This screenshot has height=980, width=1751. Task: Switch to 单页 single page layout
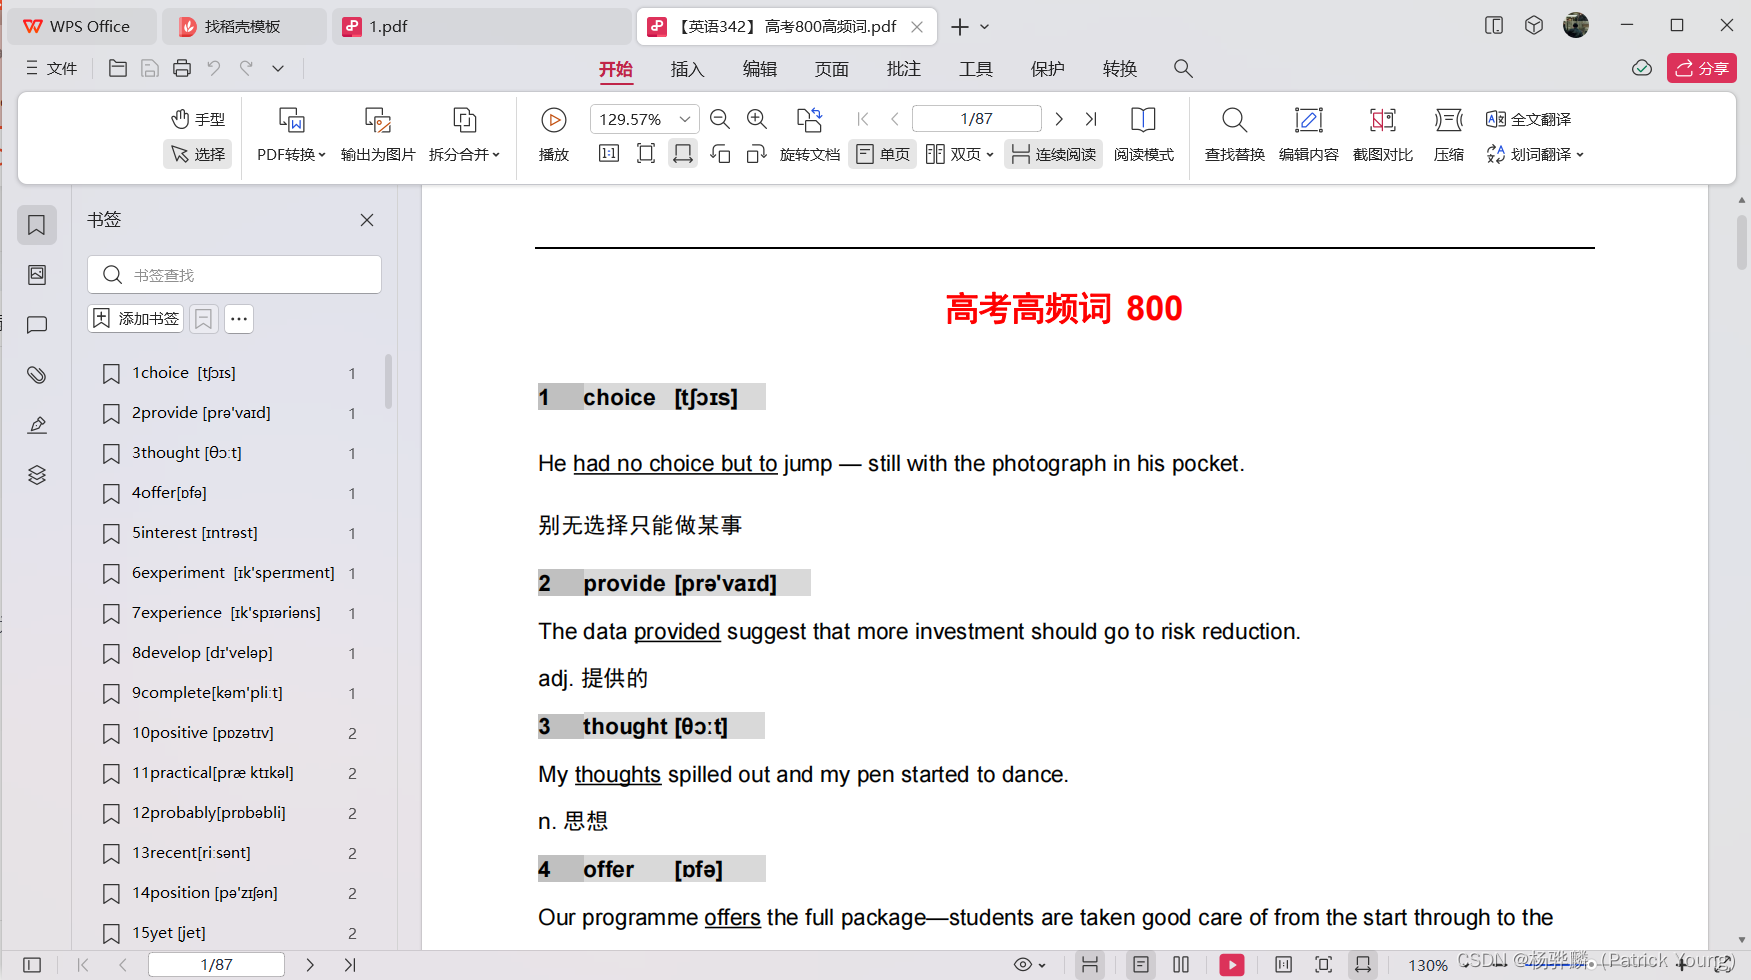pos(883,154)
